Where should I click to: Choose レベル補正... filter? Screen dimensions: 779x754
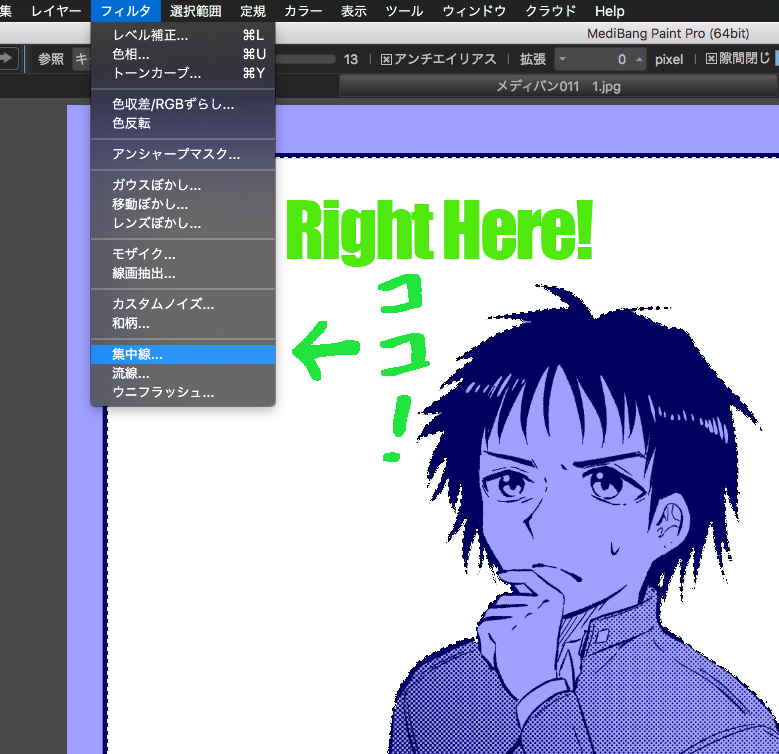[x=183, y=35]
